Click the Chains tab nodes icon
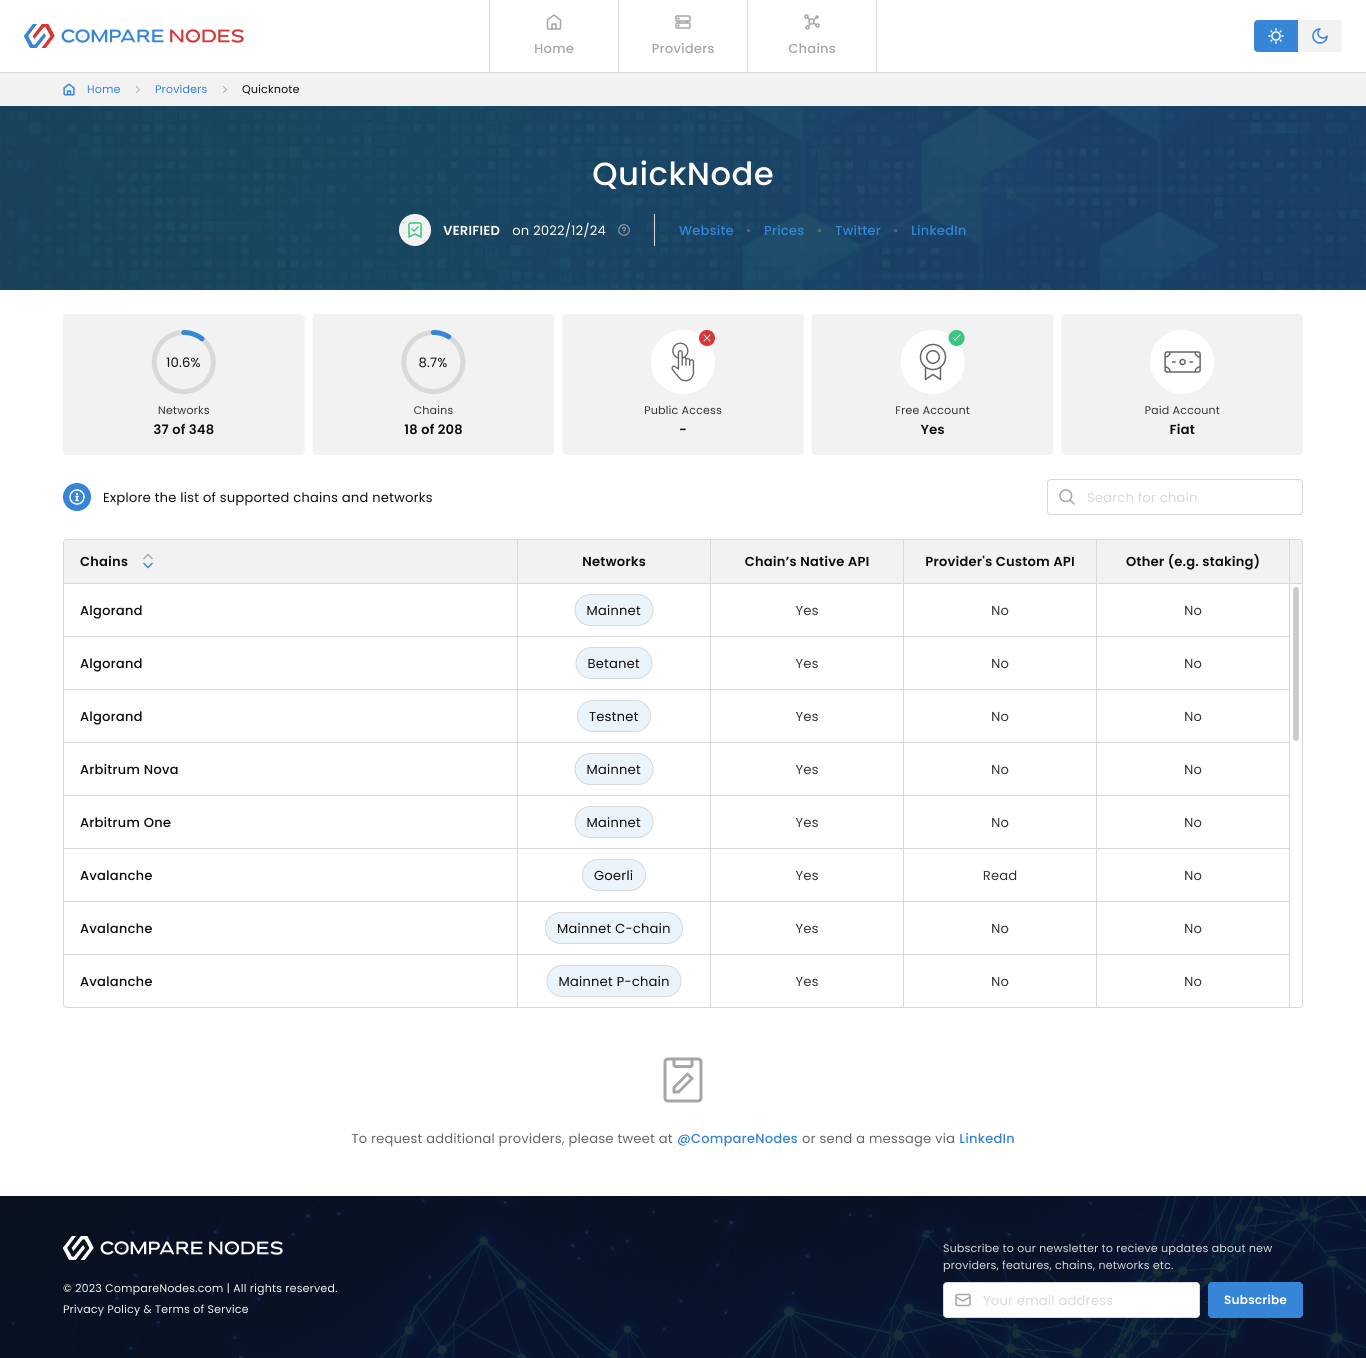 pos(812,22)
